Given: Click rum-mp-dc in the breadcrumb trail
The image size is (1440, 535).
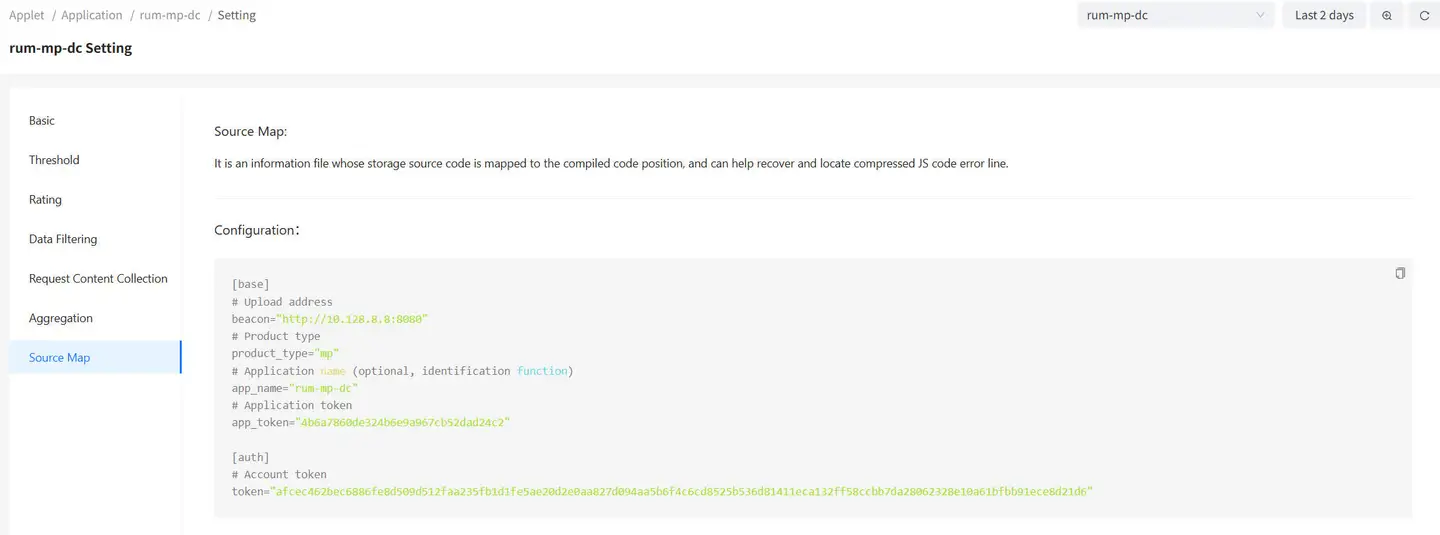Looking at the screenshot, I should tap(170, 15).
